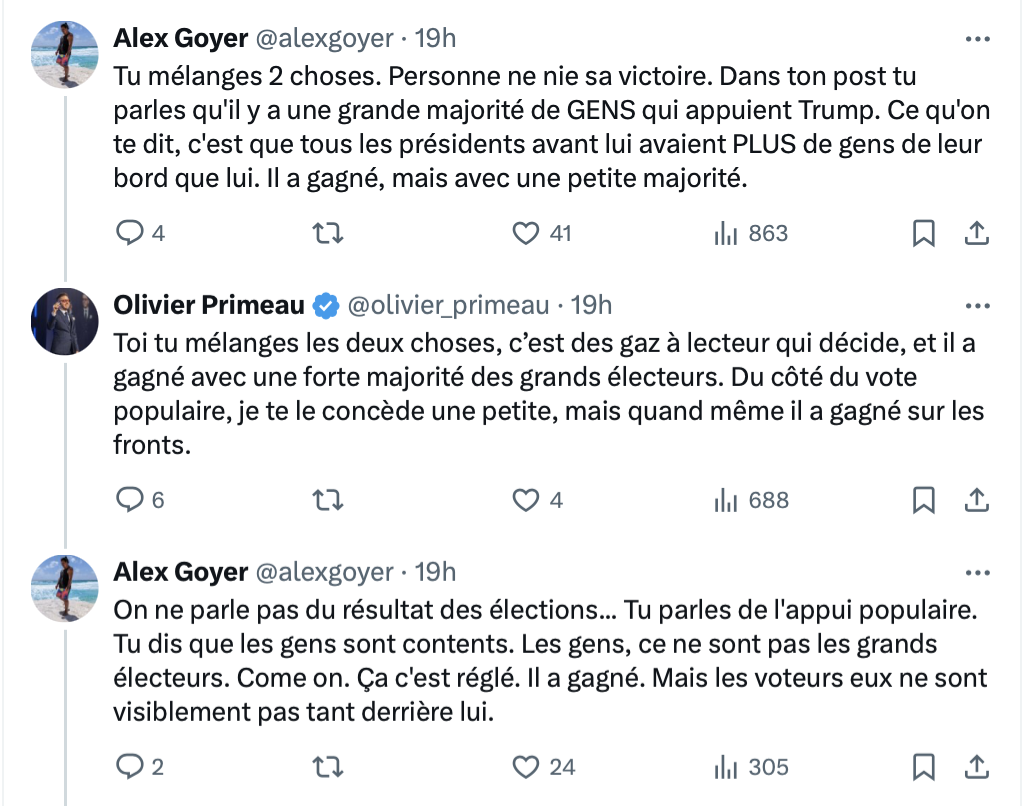1026x806 pixels.
Task: Share the last Alex Goyer tweet
Action: (x=976, y=767)
